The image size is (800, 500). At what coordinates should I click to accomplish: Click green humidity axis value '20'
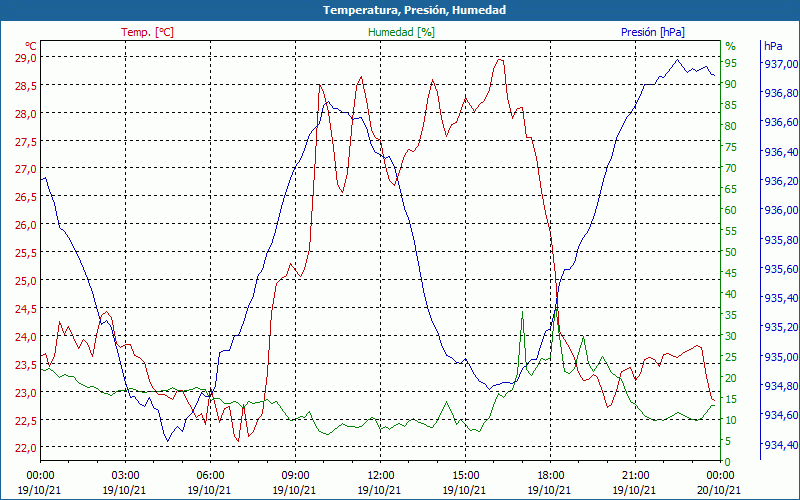tap(731, 378)
